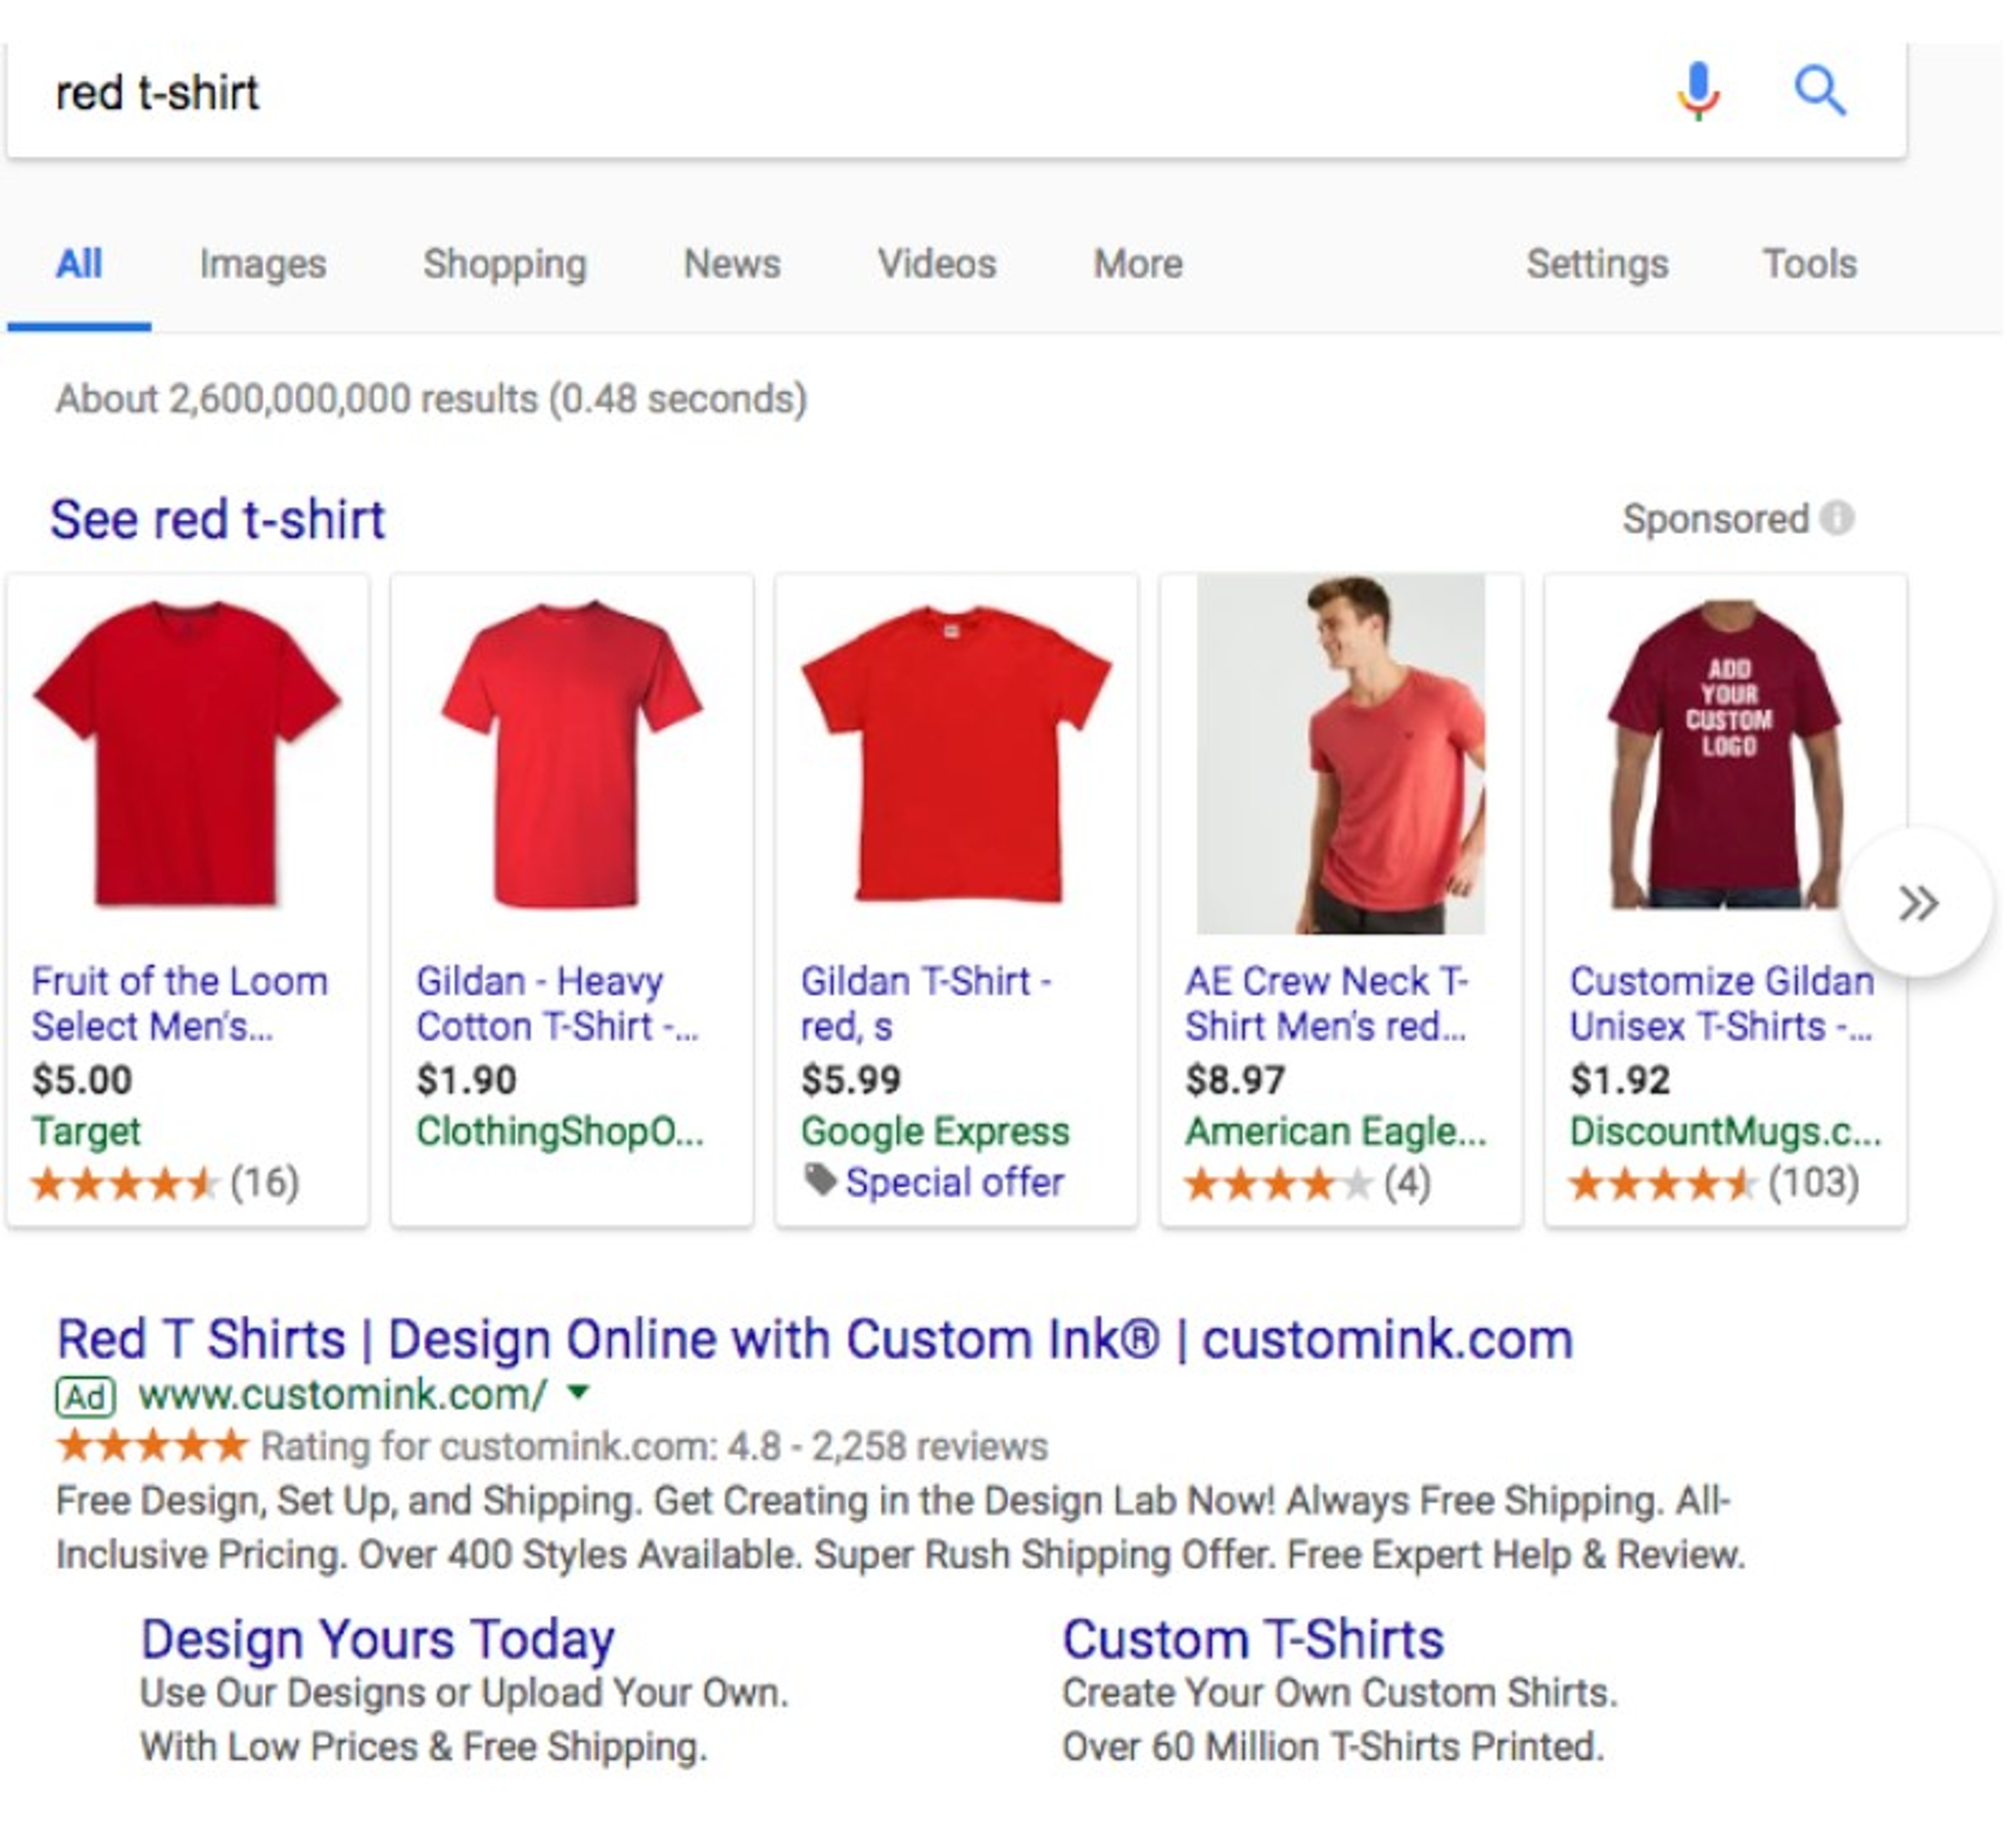Image resolution: width=2007 pixels, height=1848 pixels.
Task: Click the Sponsored info icon
Action: click(x=1836, y=518)
